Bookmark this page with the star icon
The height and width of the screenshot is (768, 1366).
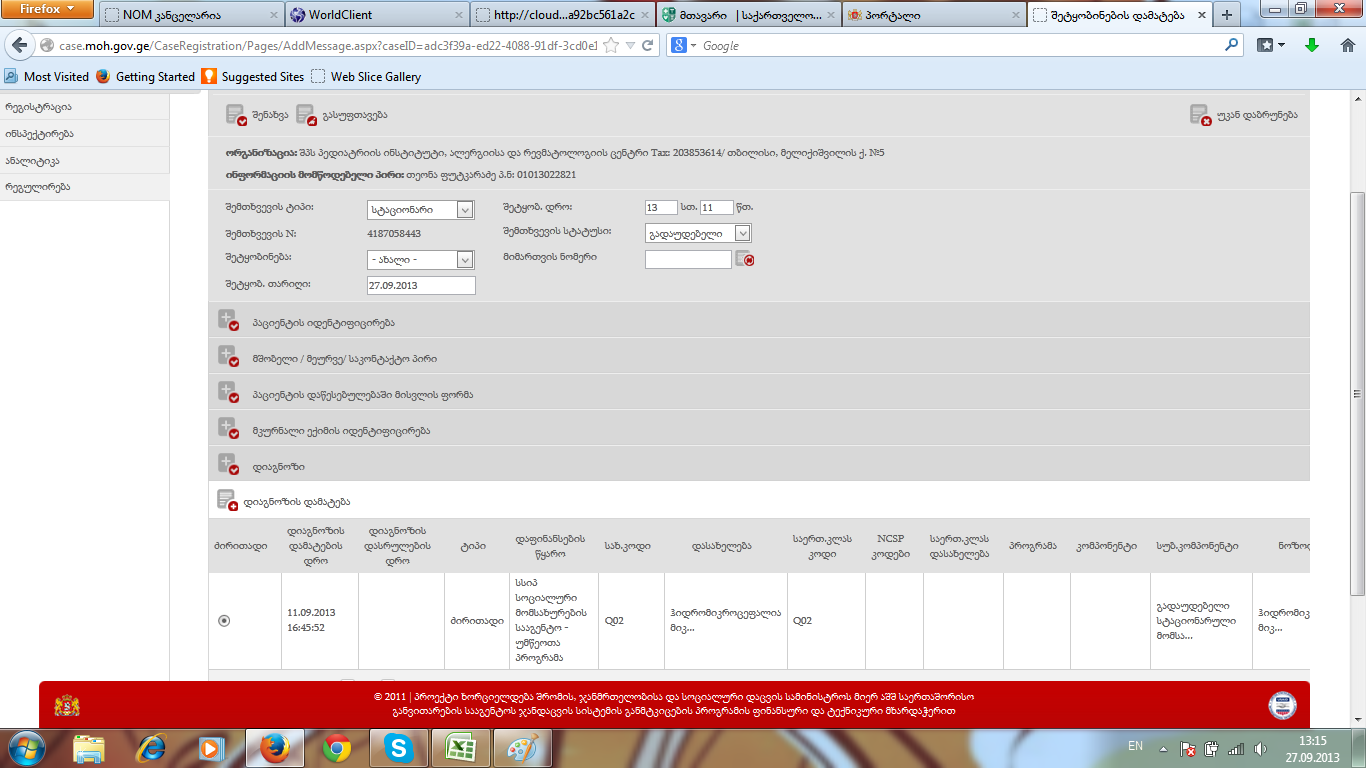click(611, 46)
